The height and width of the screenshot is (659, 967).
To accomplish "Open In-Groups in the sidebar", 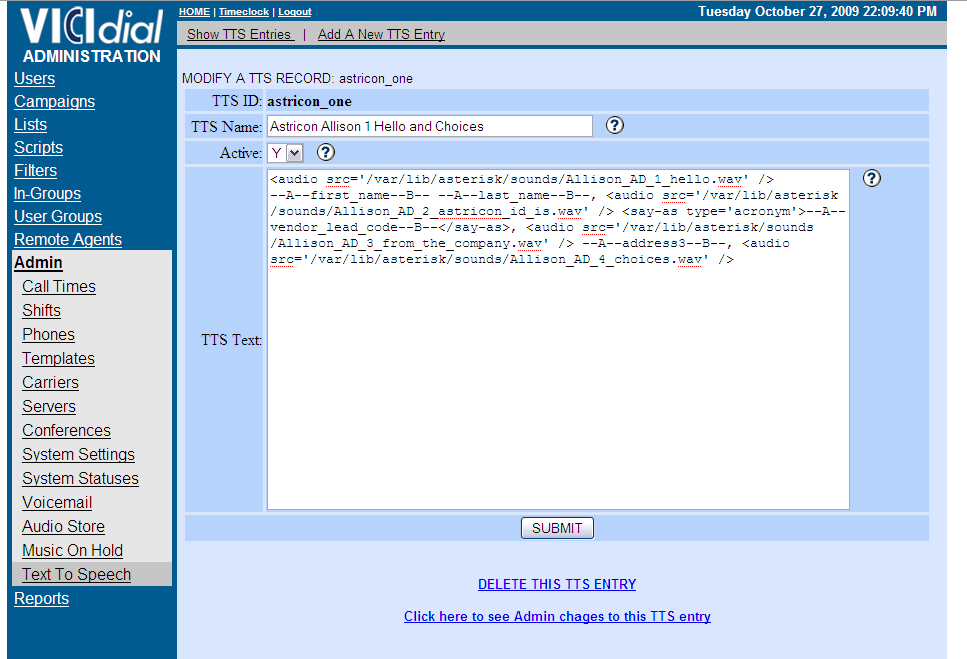I will click(x=47, y=194).
